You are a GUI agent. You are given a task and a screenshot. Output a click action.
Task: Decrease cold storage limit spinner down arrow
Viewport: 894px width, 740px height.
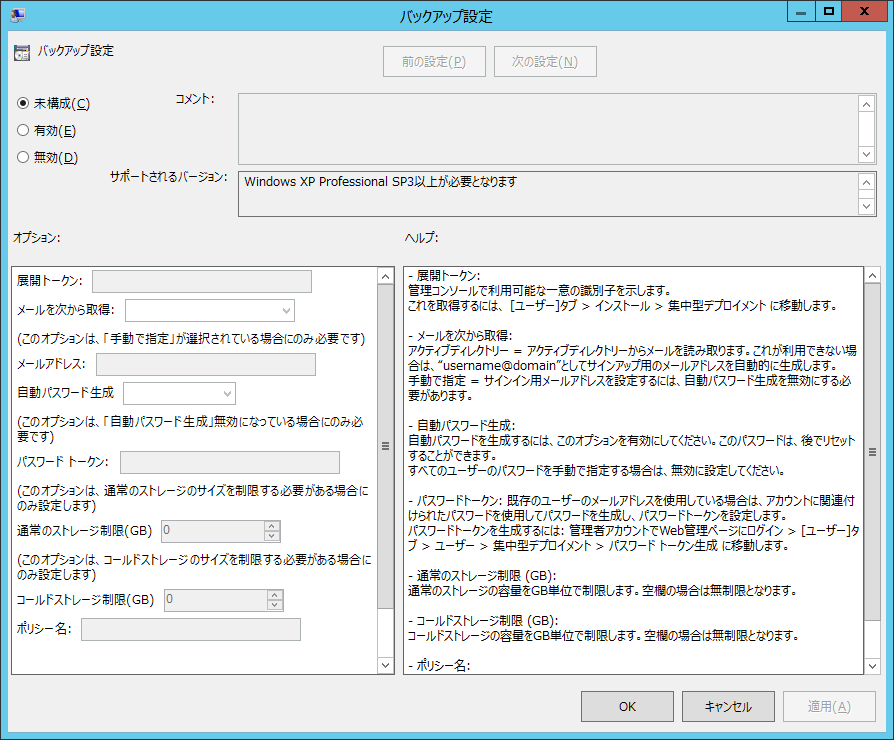pos(275,605)
